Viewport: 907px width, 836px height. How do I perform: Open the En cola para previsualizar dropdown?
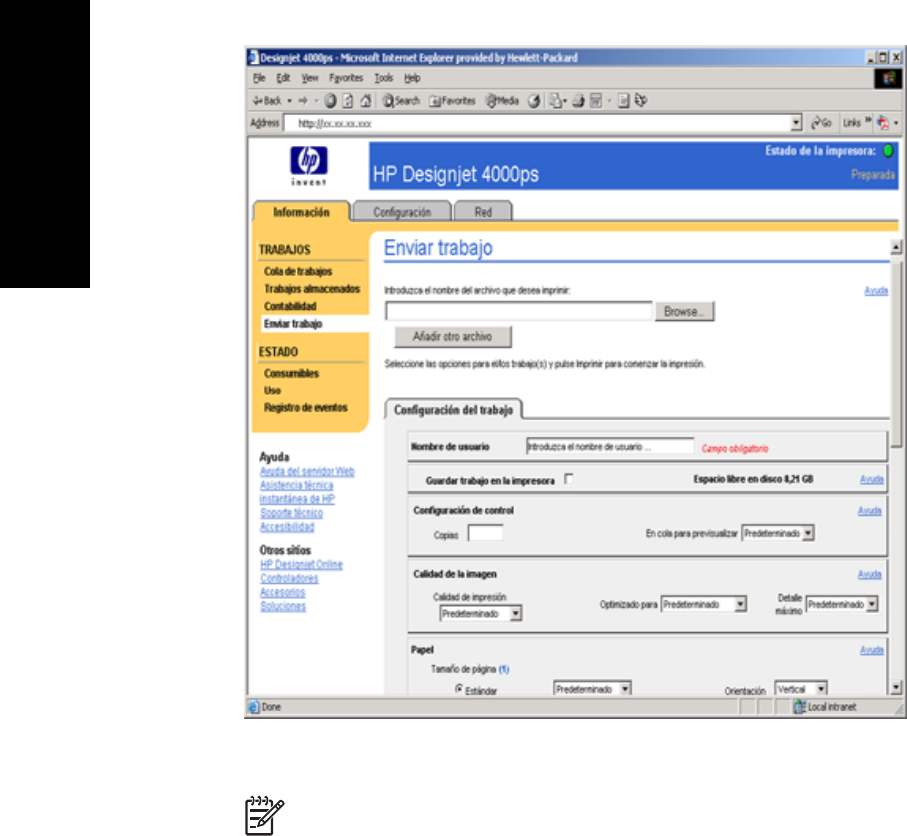point(779,534)
